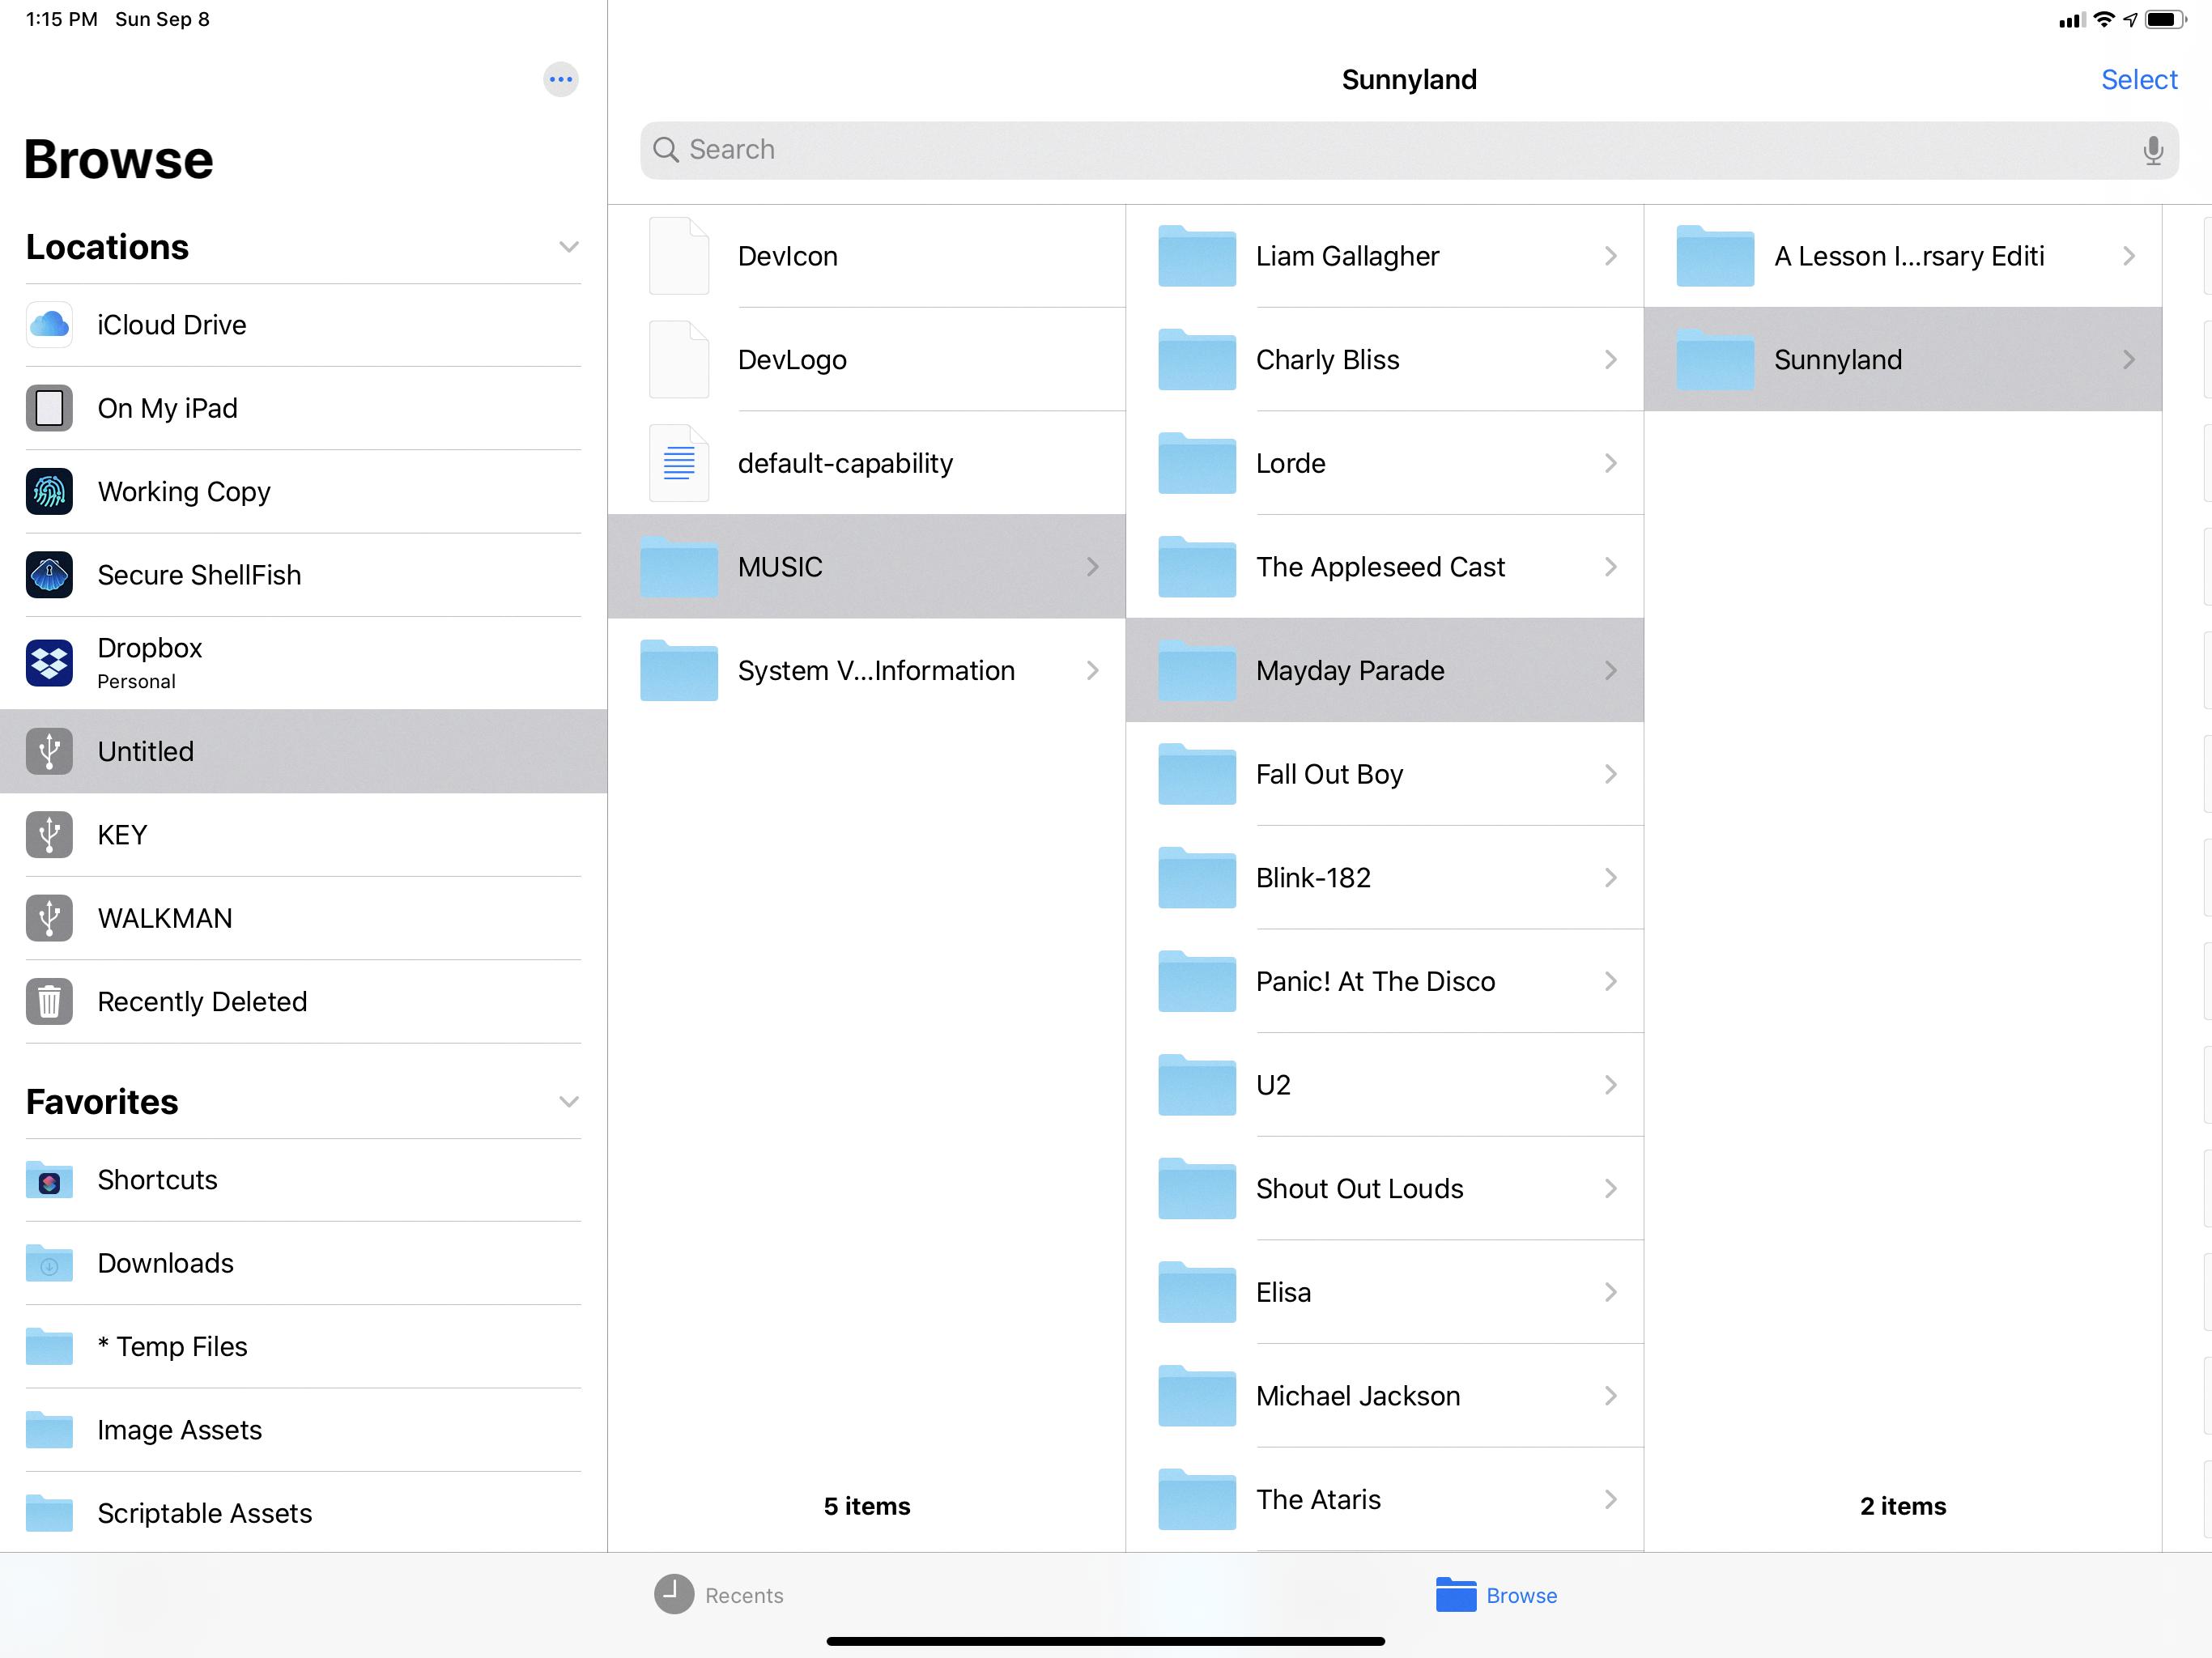The width and height of the screenshot is (2212, 1658).
Task: Switch to the Recents tab
Action: click(x=719, y=1595)
